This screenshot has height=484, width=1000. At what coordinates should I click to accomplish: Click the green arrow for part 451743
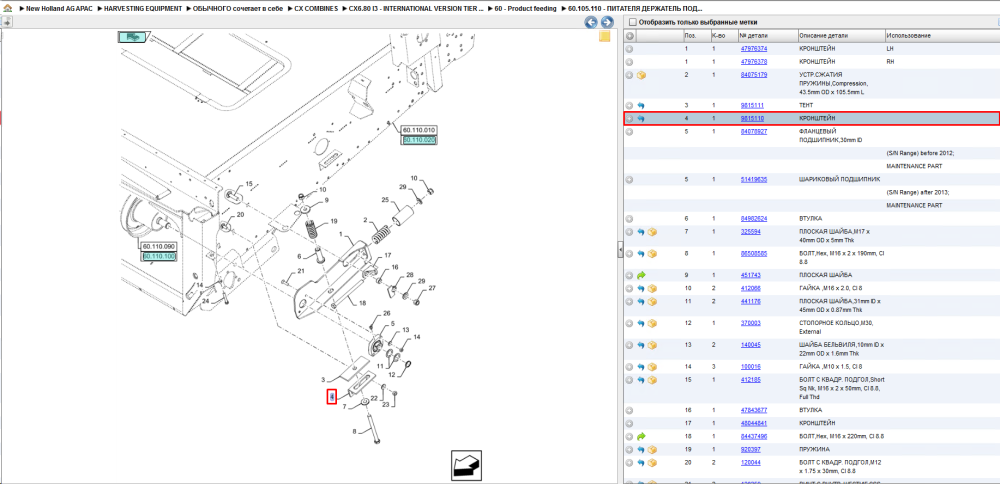click(641, 275)
